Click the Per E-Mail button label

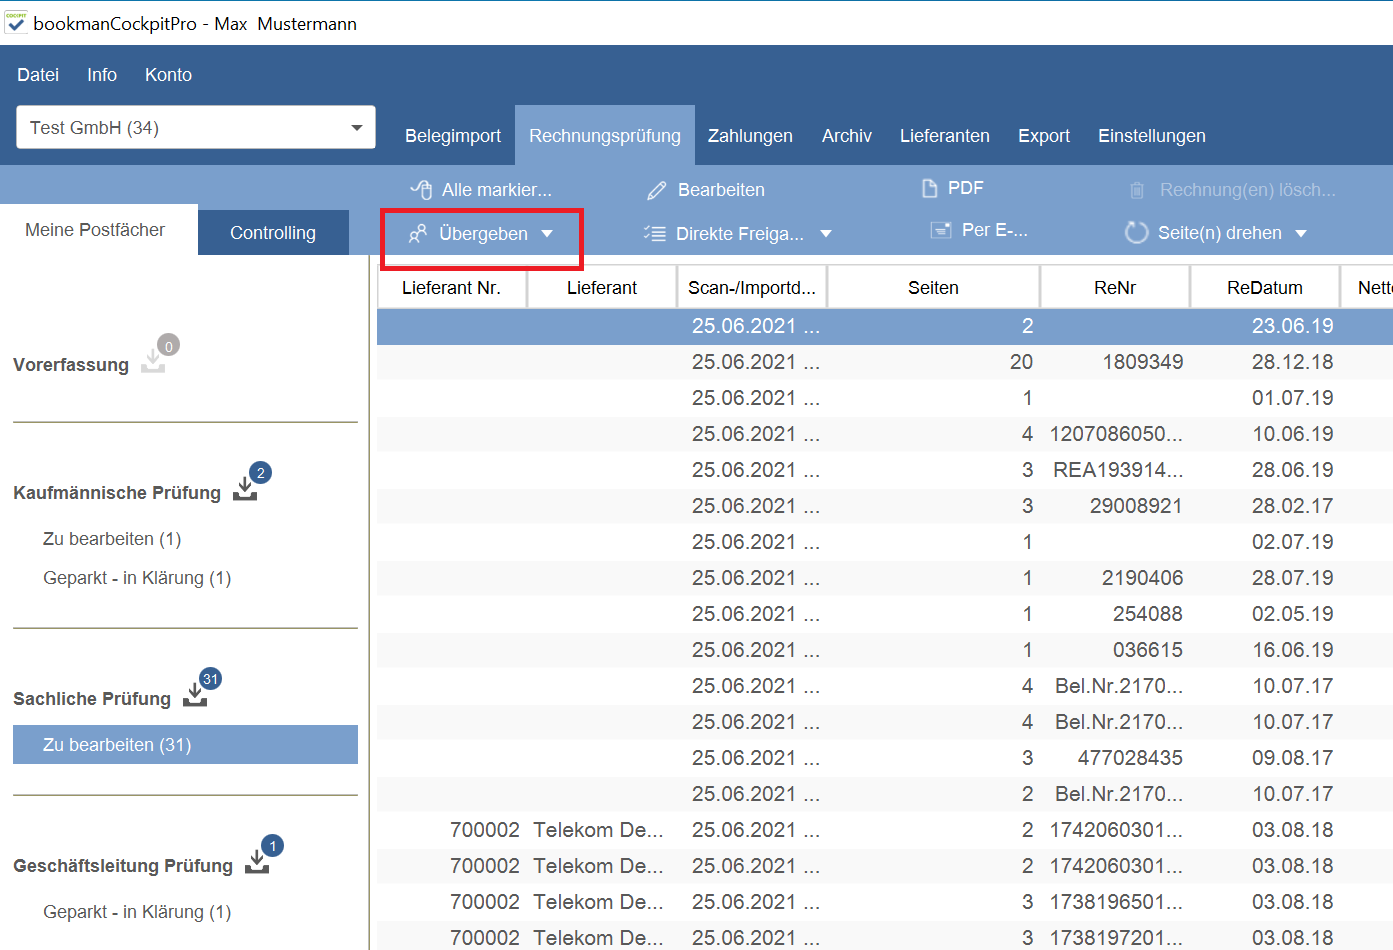tap(995, 230)
